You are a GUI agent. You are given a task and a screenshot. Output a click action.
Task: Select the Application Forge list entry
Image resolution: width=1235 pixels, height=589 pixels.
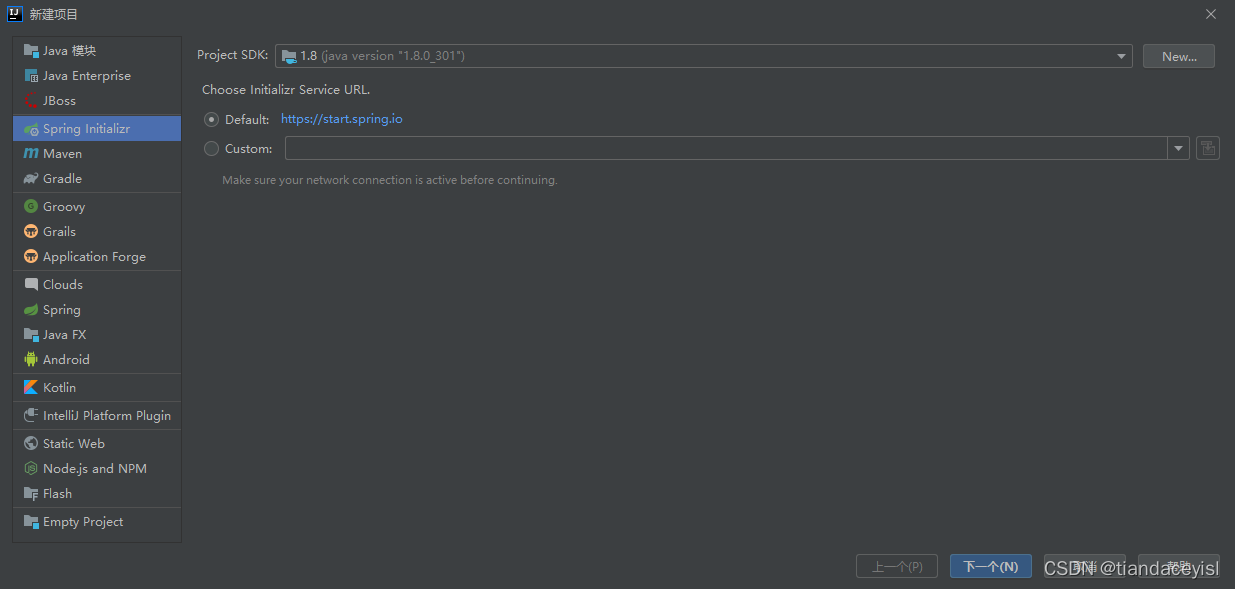[x=97, y=257]
